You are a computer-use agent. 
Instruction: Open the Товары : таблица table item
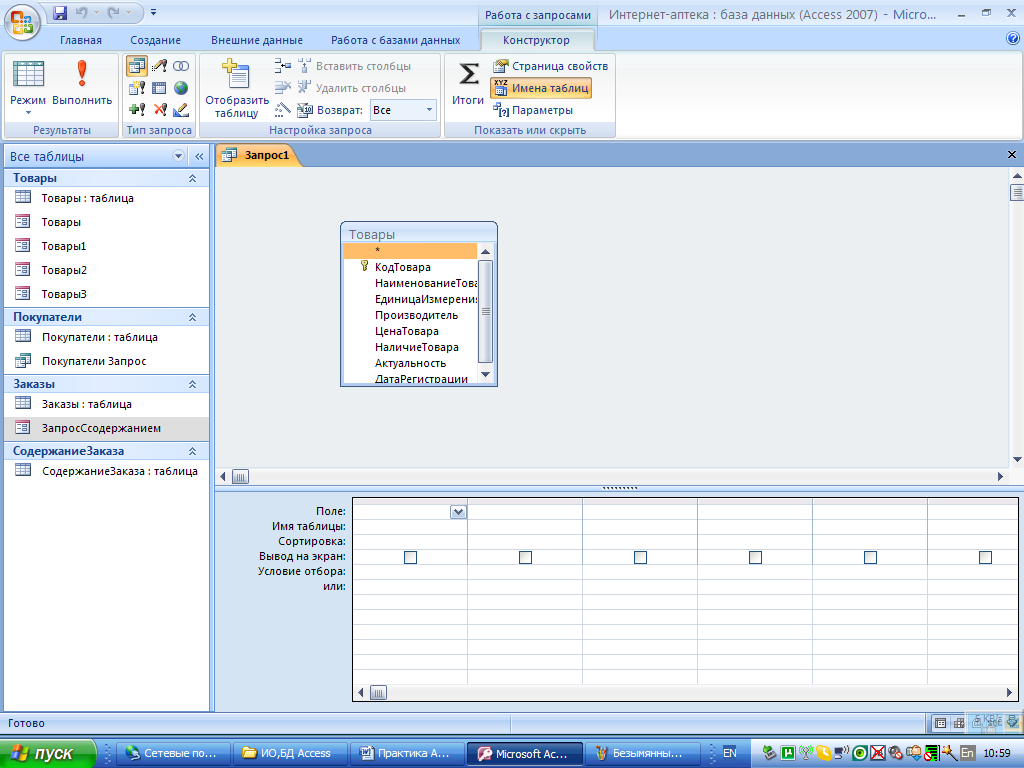88,198
